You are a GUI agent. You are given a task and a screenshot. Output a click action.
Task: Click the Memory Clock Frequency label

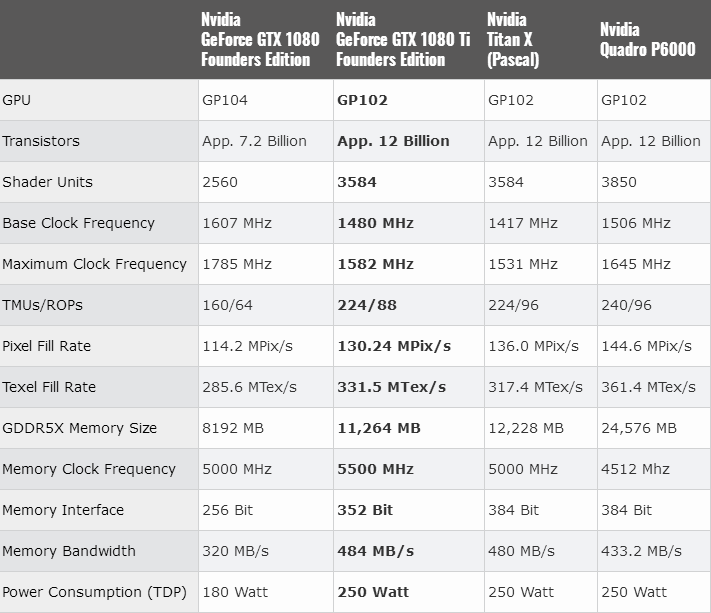tap(89, 469)
